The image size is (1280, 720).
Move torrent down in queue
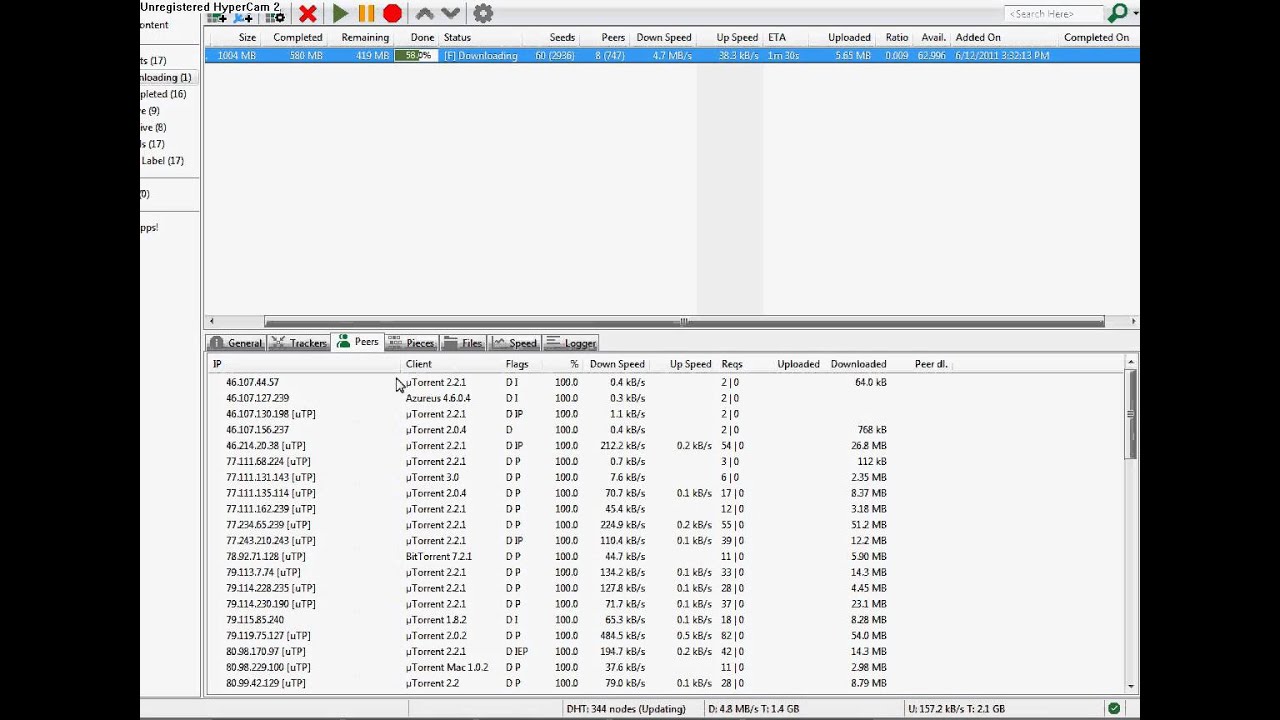[x=451, y=14]
